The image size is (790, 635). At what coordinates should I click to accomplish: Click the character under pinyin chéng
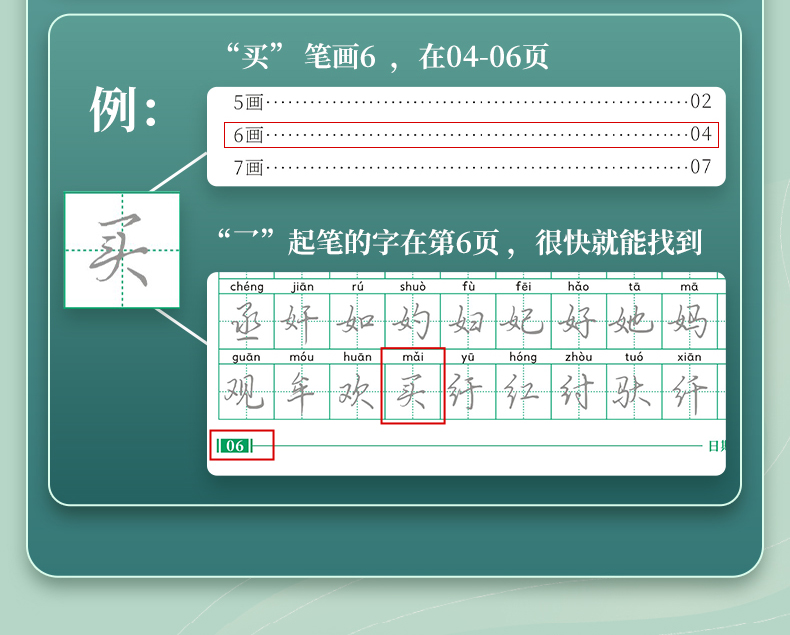pyautogui.click(x=247, y=322)
